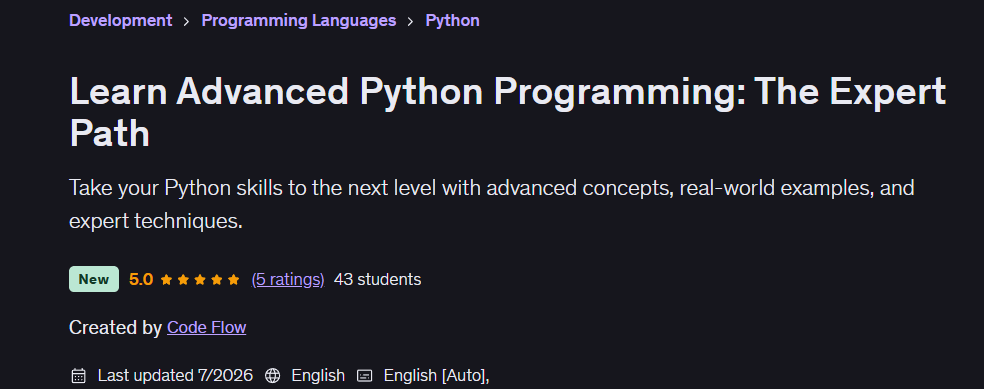
Task: Click the 43 students text
Action: (x=378, y=279)
